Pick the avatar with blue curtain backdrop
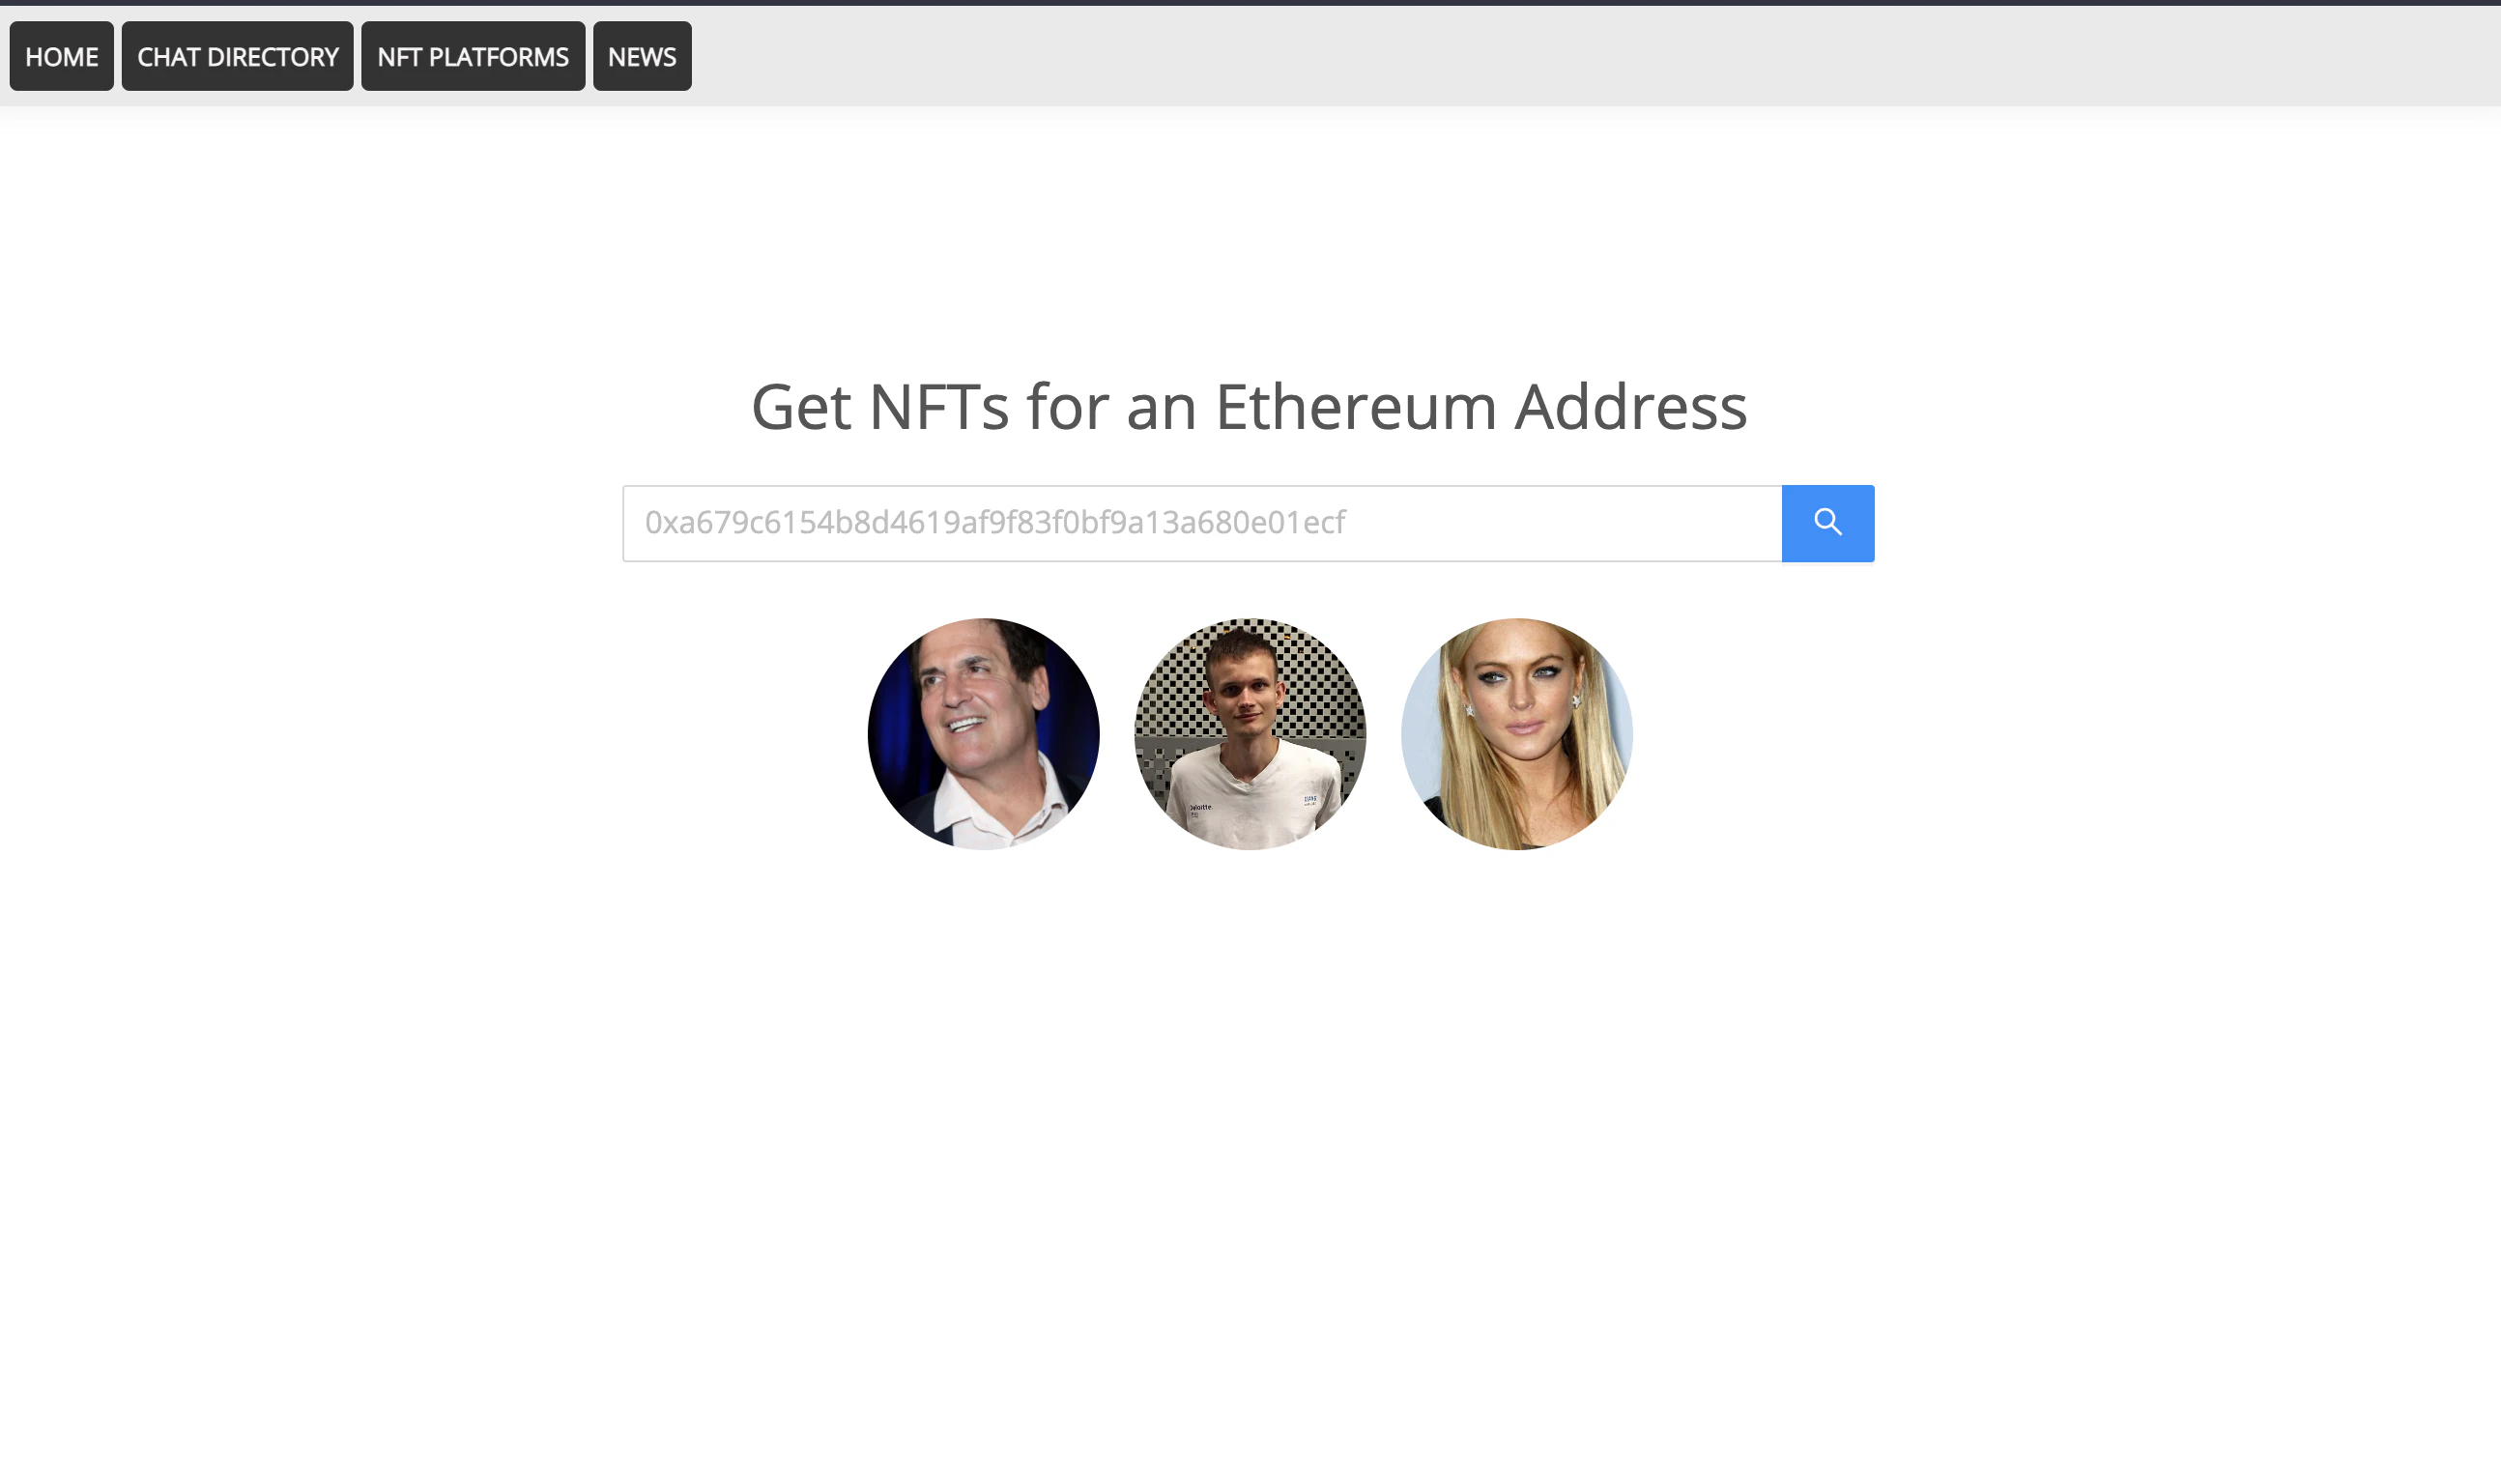 tap(983, 734)
